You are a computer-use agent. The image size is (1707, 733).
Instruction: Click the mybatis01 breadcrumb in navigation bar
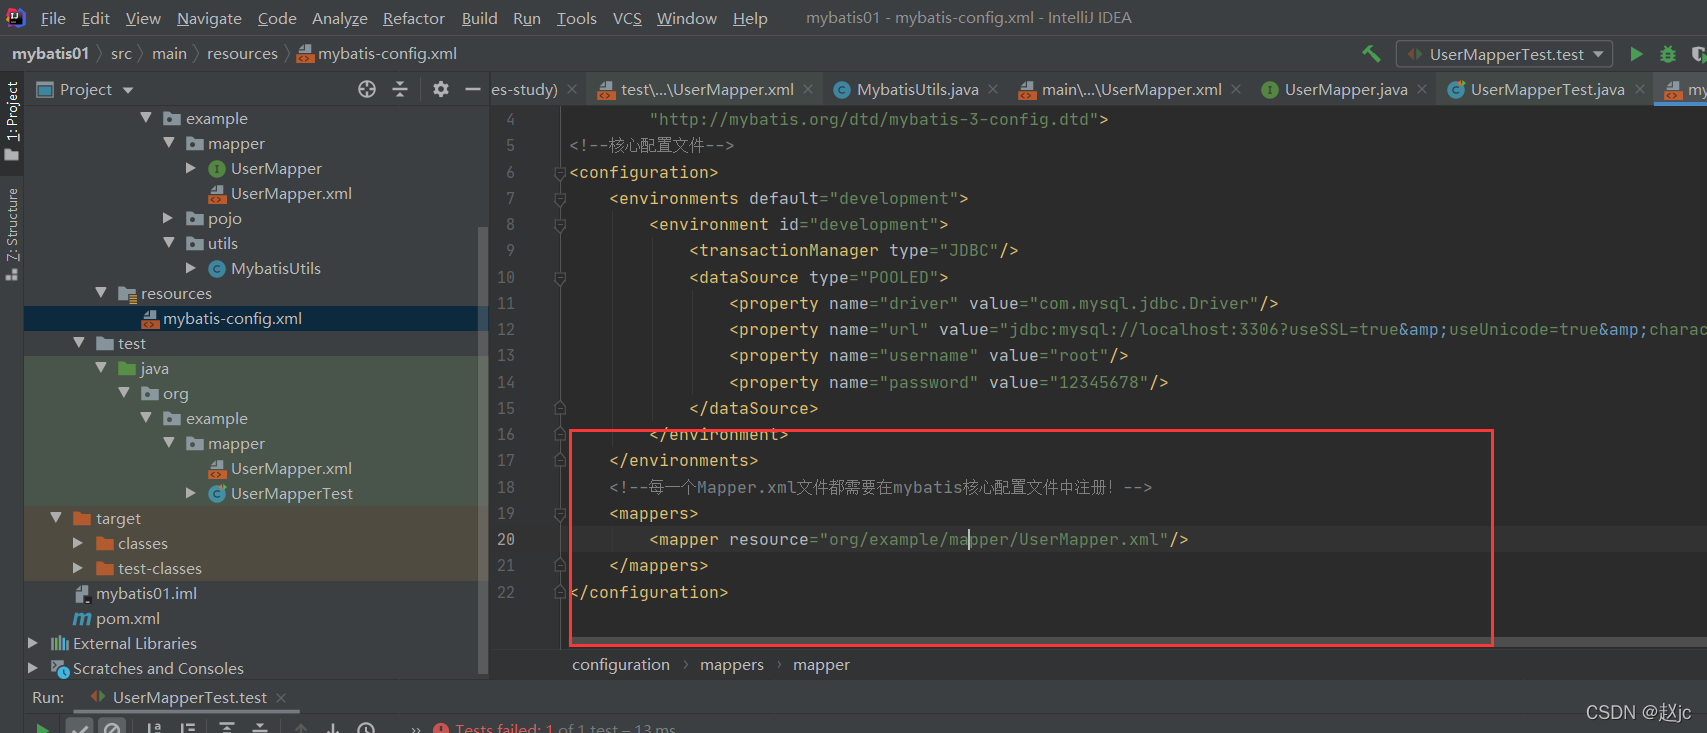50,53
